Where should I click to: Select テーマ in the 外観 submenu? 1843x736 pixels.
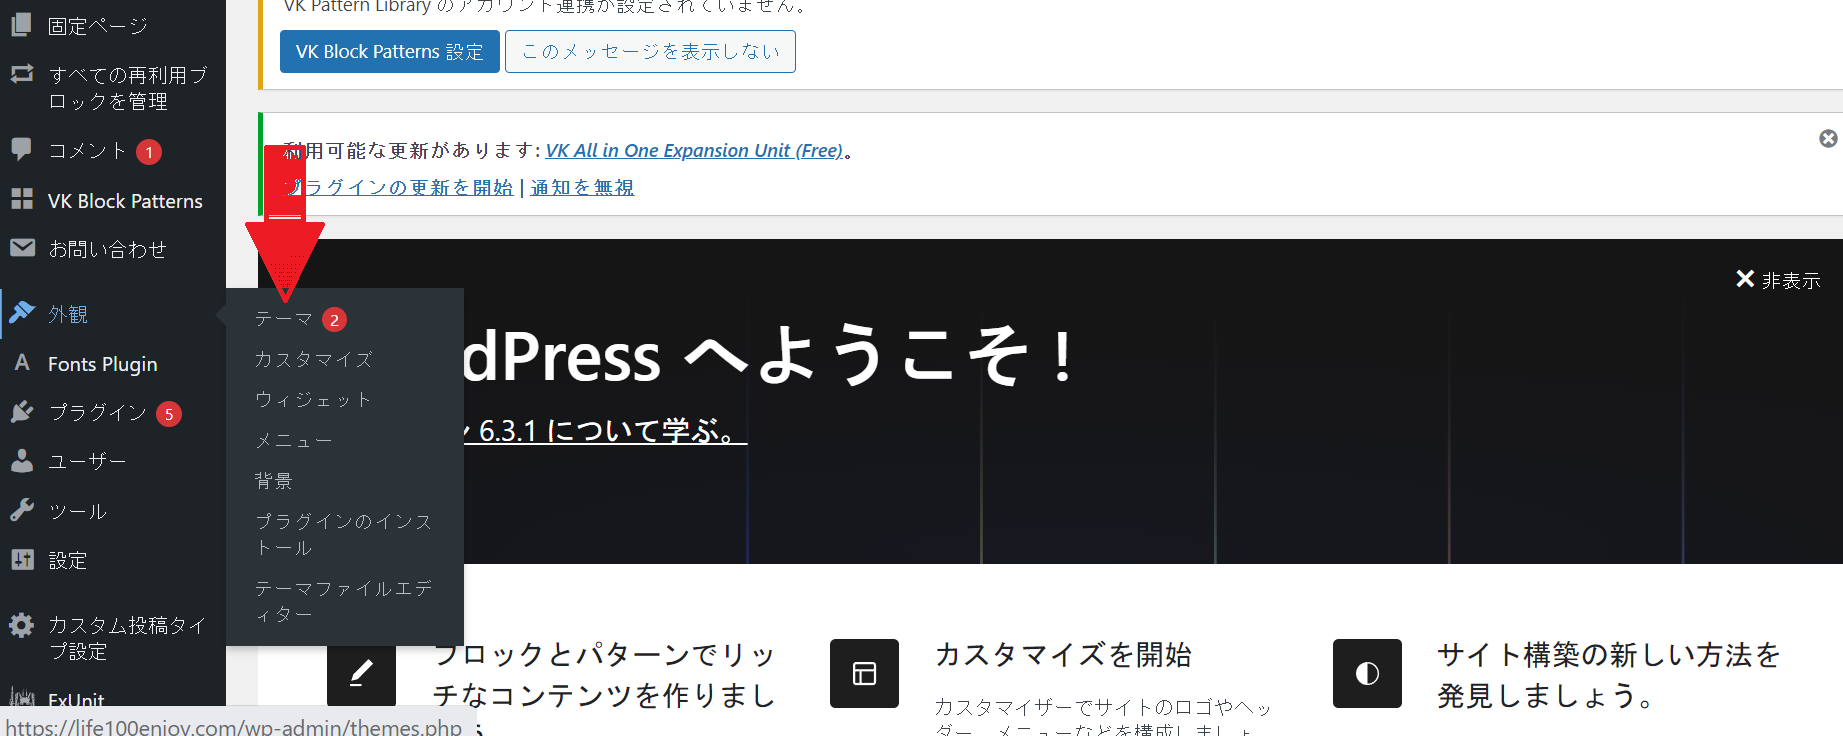(284, 319)
